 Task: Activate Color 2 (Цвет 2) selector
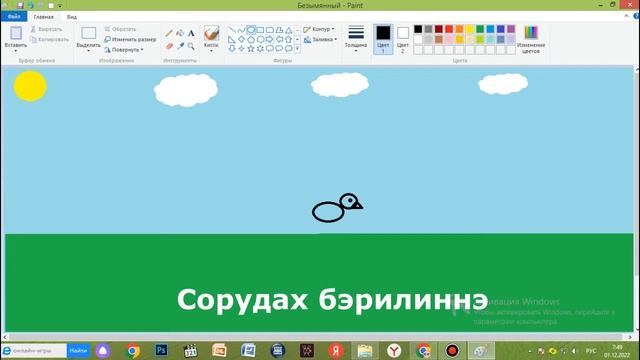pyautogui.click(x=402, y=39)
